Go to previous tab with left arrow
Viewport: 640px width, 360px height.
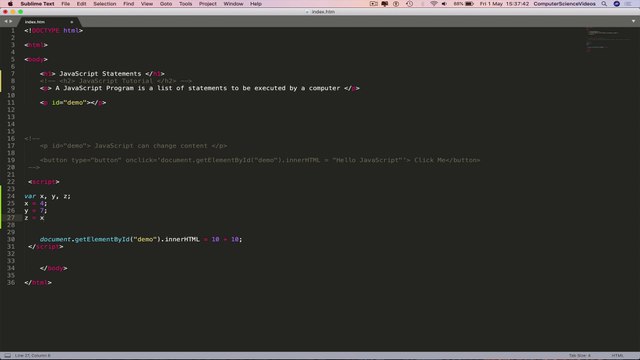6,21
